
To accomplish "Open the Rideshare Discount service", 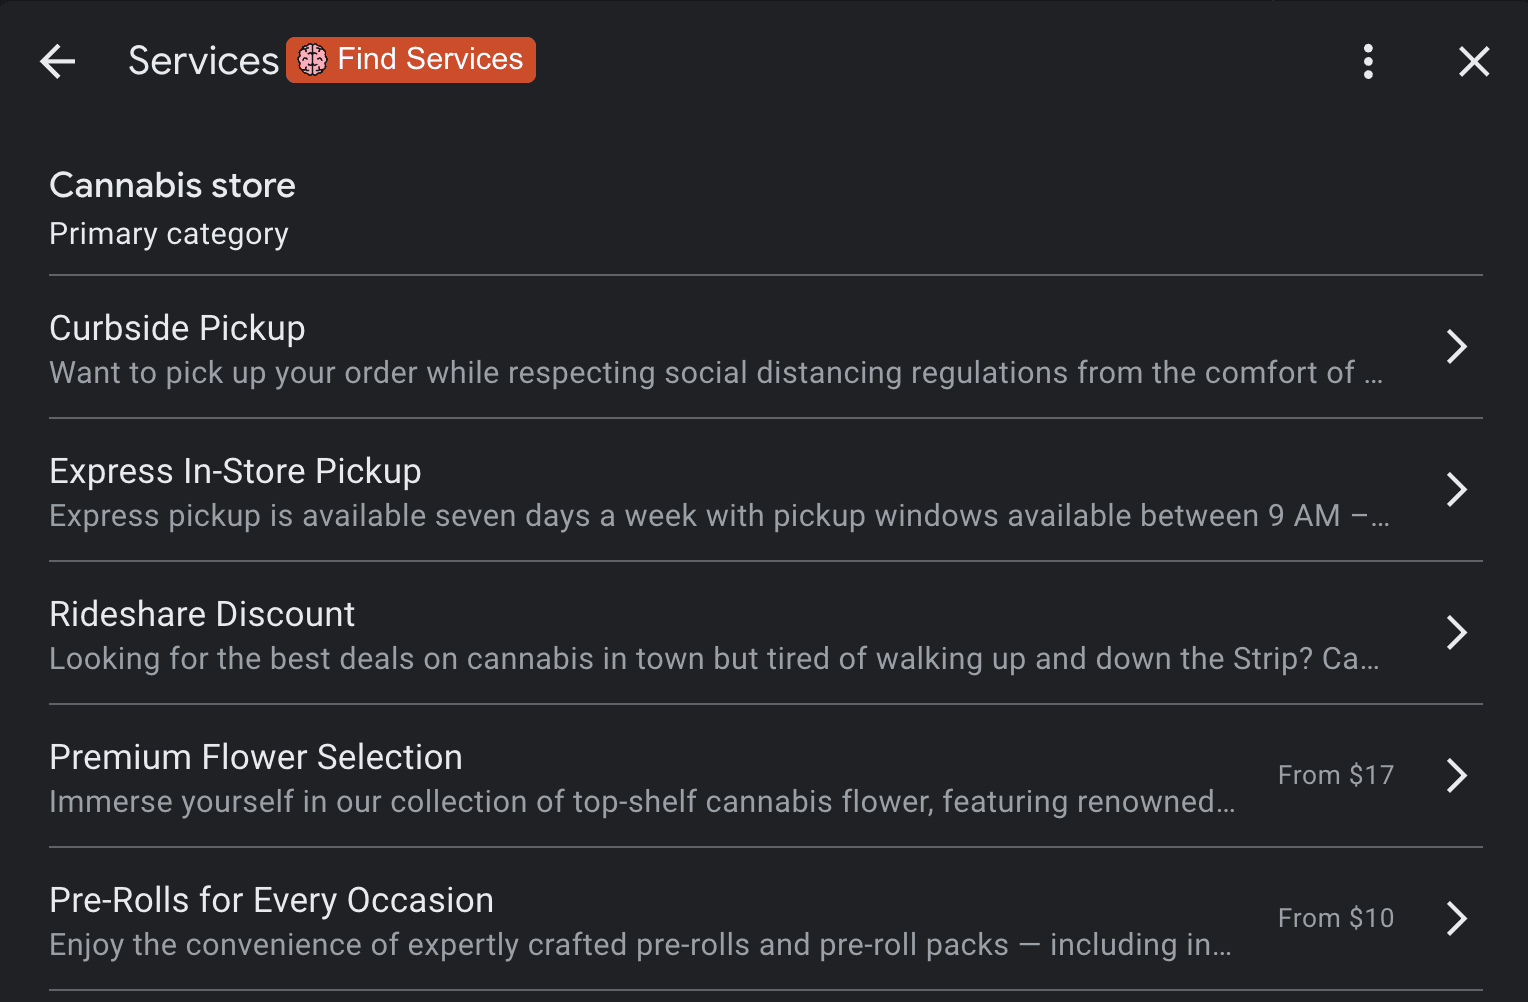I will point(202,614).
